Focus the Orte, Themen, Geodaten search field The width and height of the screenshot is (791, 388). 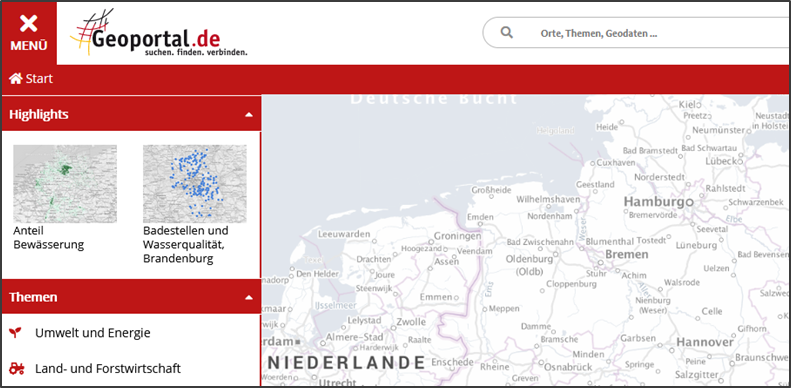tap(637, 33)
